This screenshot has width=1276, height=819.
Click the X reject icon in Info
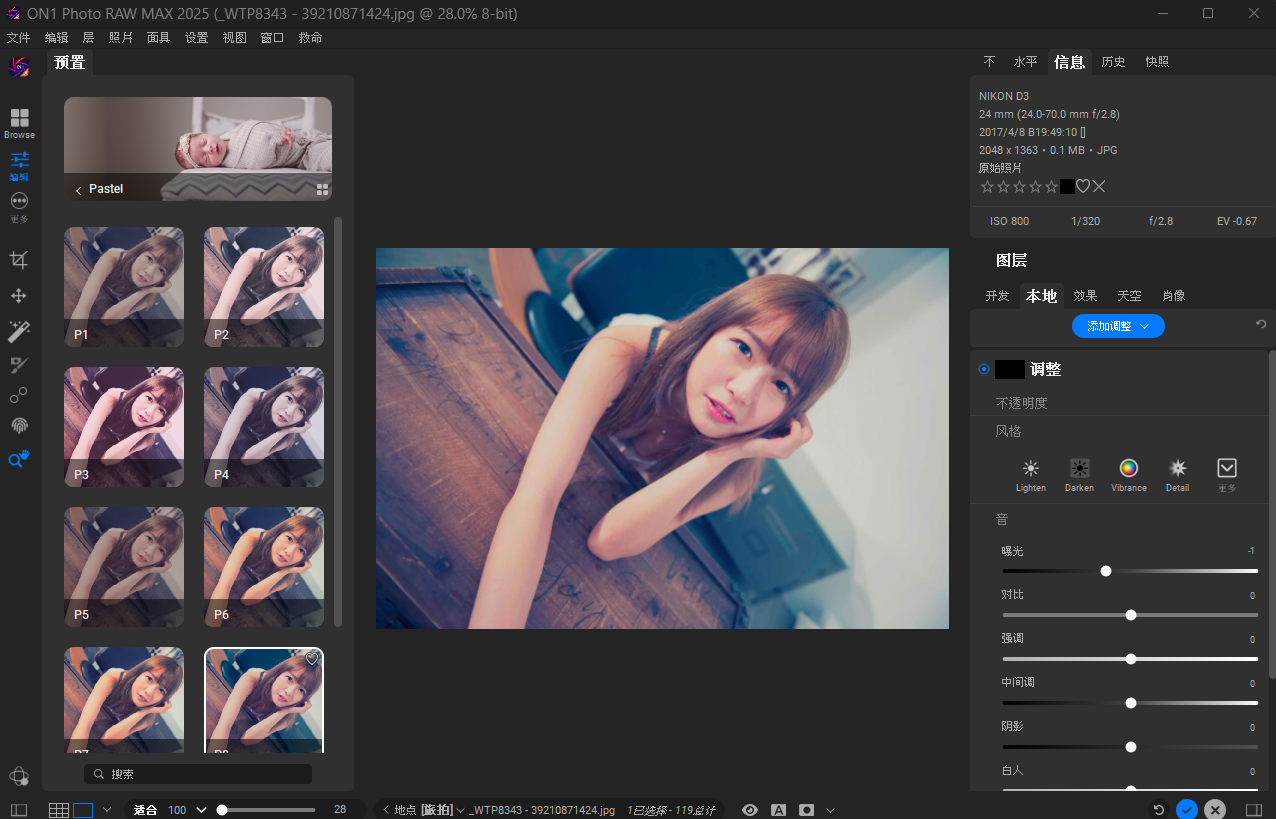pyautogui.click(x=1099, y=186)
